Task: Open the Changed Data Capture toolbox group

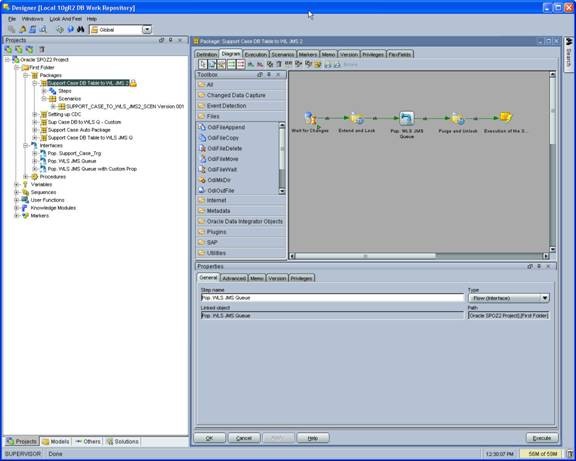Action: (241, 96)
